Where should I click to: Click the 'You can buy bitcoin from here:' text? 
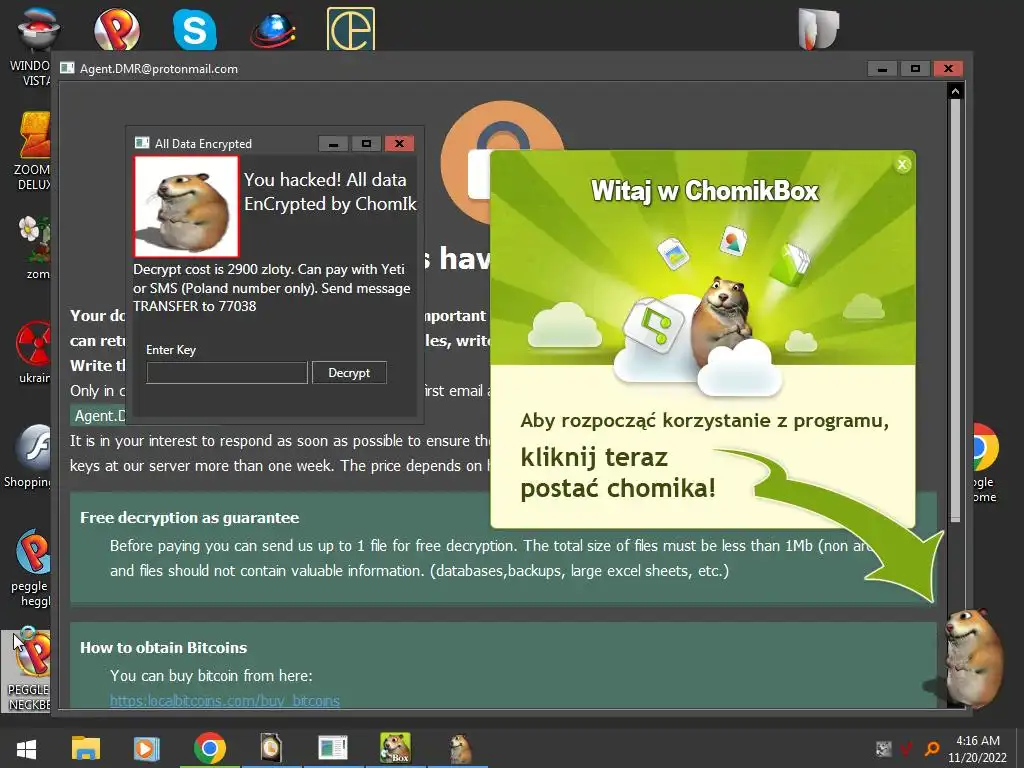pyautogui.click(x=211, y=676)
